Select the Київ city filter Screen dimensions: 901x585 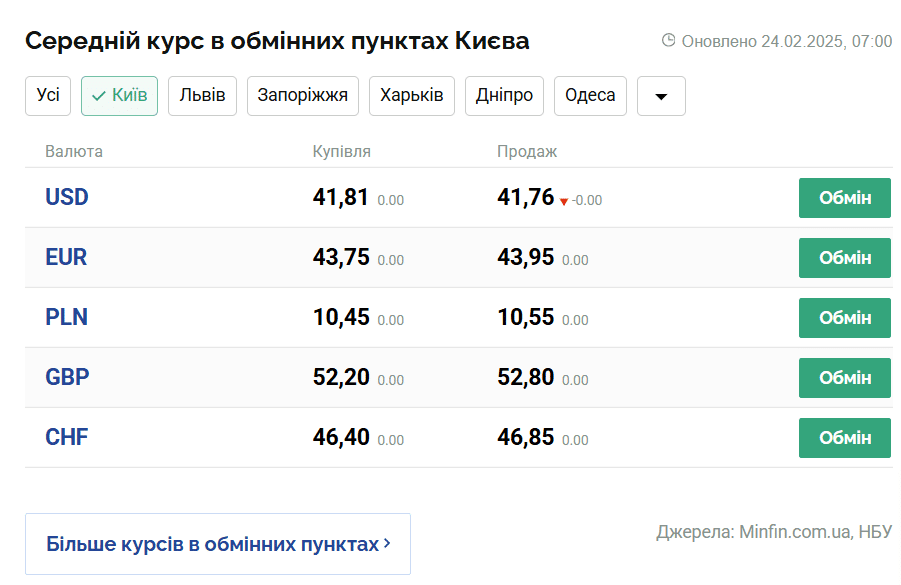pos(120,96)
